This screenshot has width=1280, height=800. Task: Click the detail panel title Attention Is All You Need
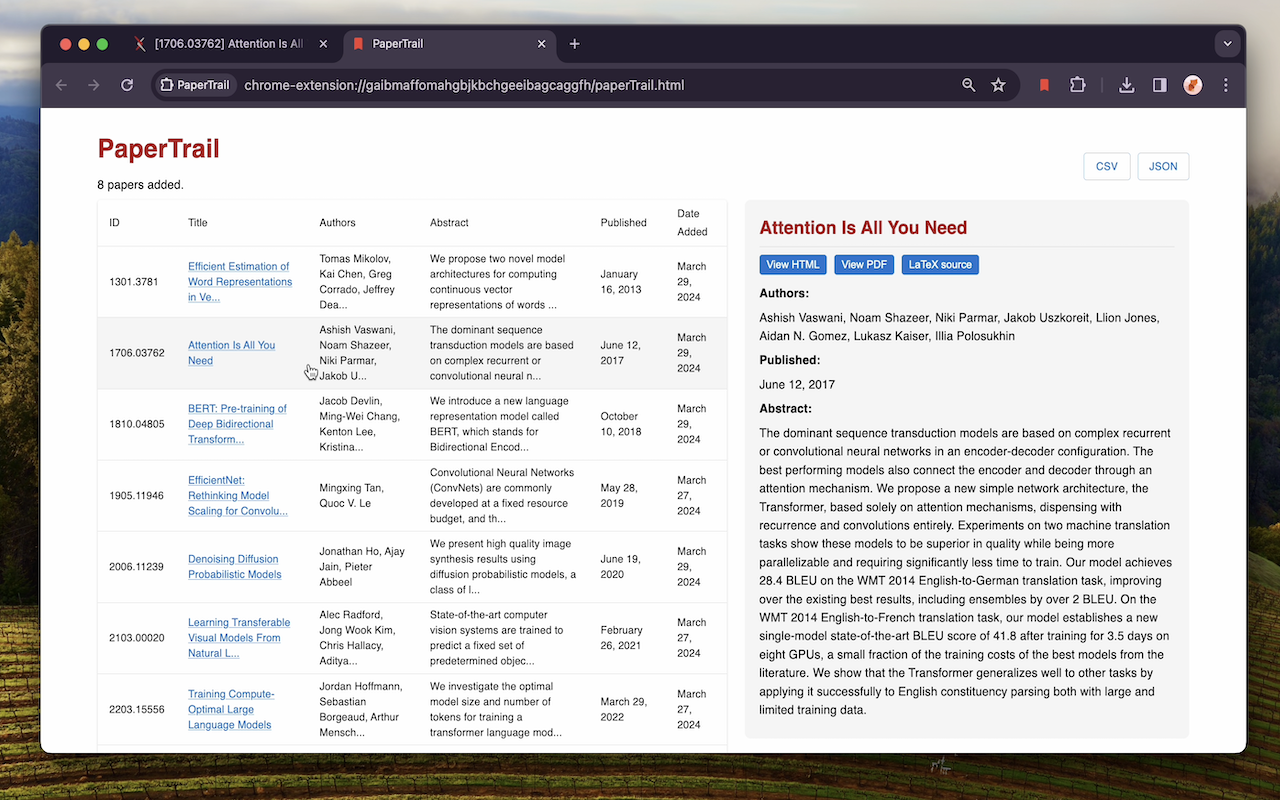coord(863,228)
